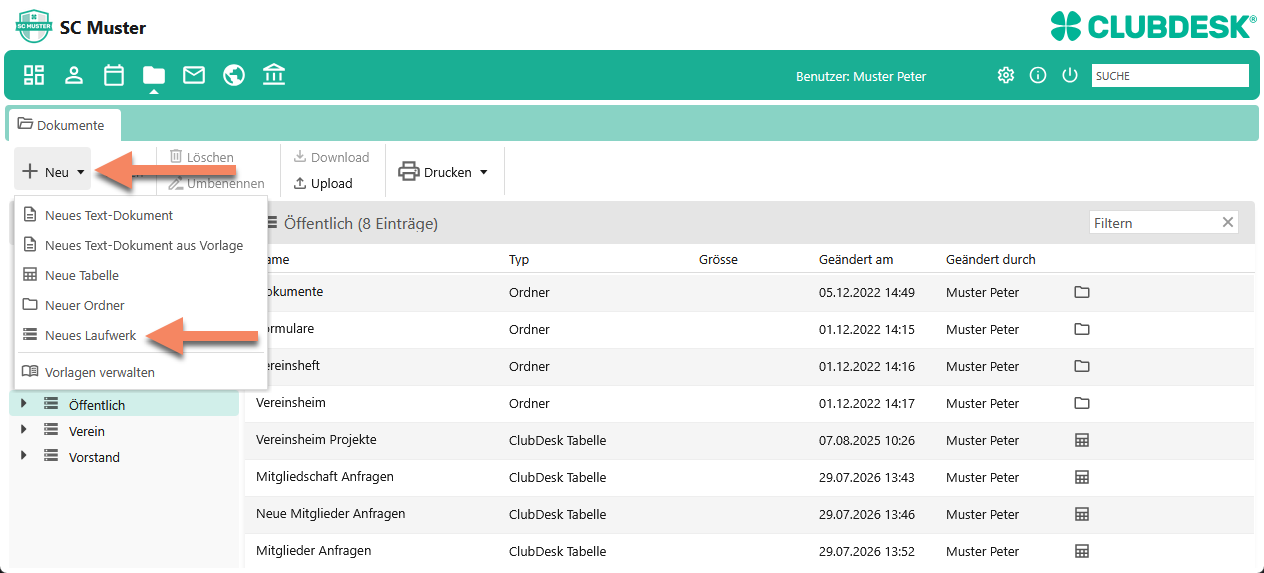Switch to the Dokumente tab

[x=63, y=125]
